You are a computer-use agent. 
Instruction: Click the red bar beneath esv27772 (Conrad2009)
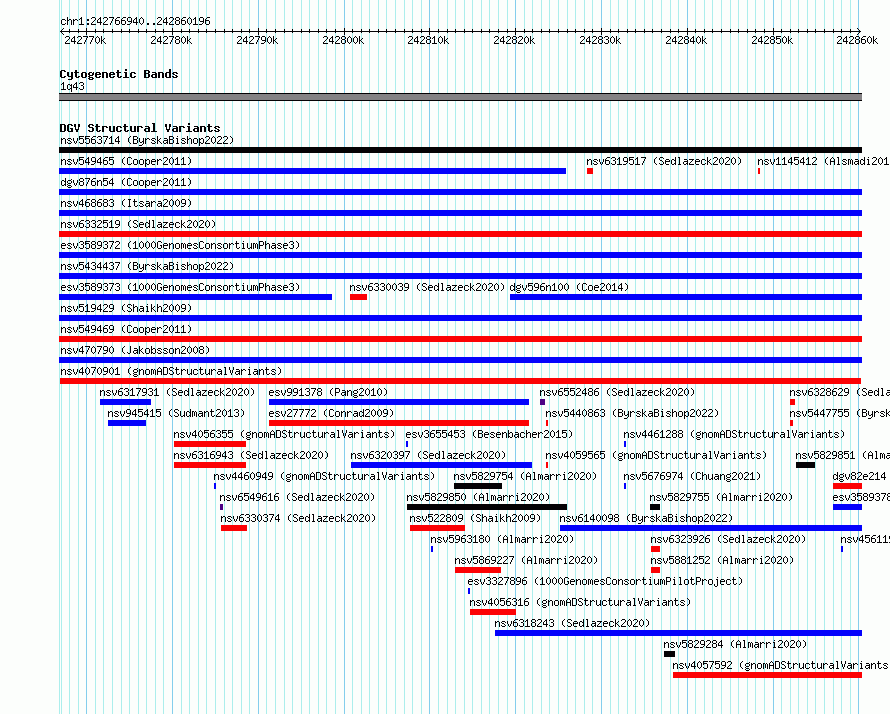click(399, 423)
